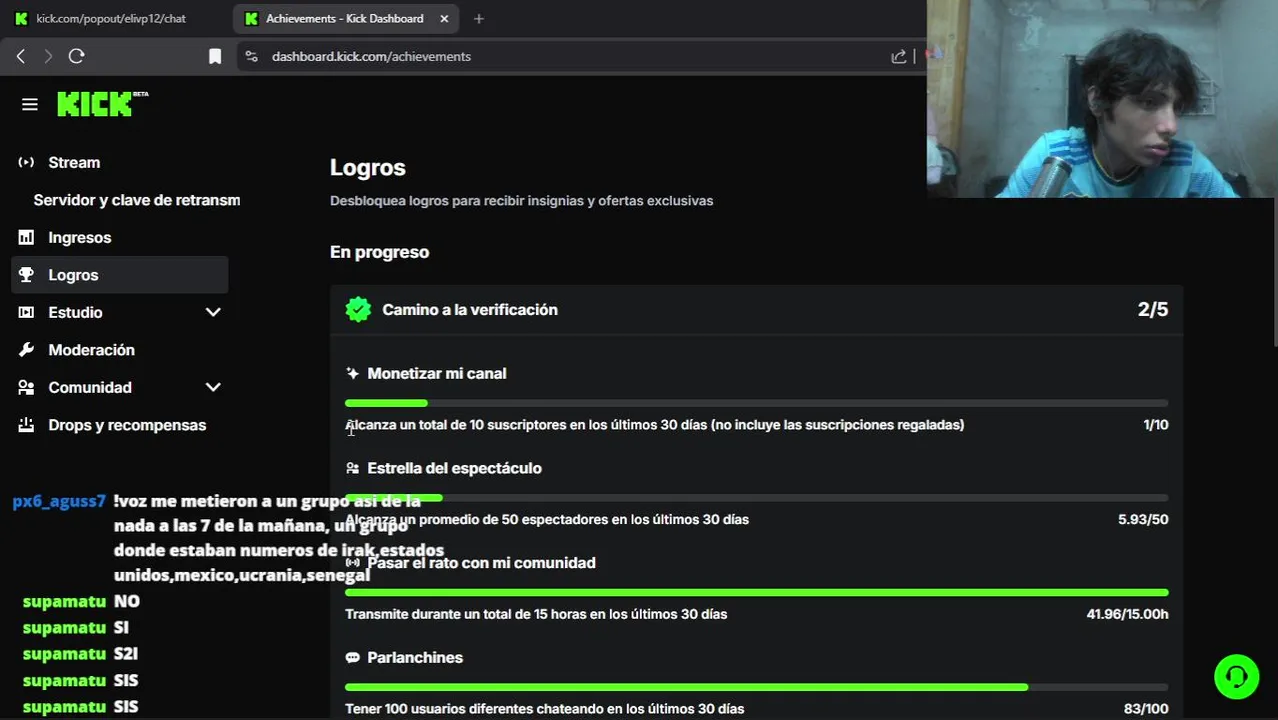Image resolution: width=1278 pixels, height=720 pixels.
Task: Click the Monetizar mi canal achievement title
Action: click(437, 373)
